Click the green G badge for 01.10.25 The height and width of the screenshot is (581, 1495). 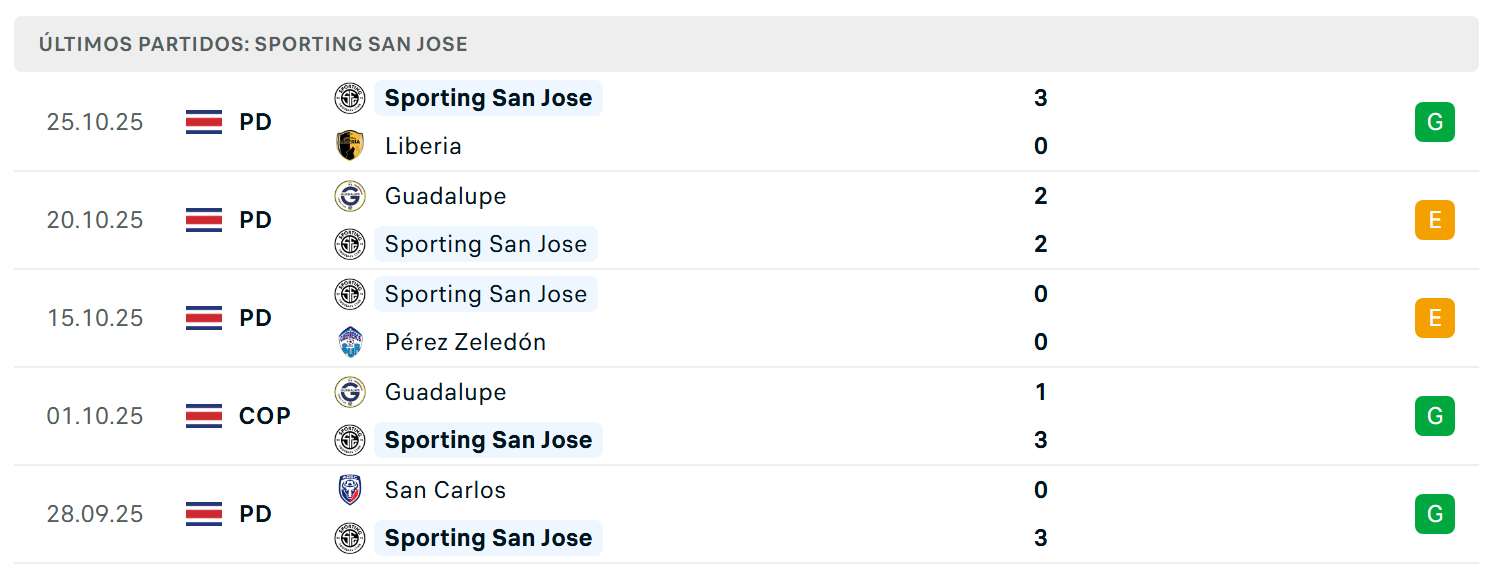click(x=1434, y=416)
